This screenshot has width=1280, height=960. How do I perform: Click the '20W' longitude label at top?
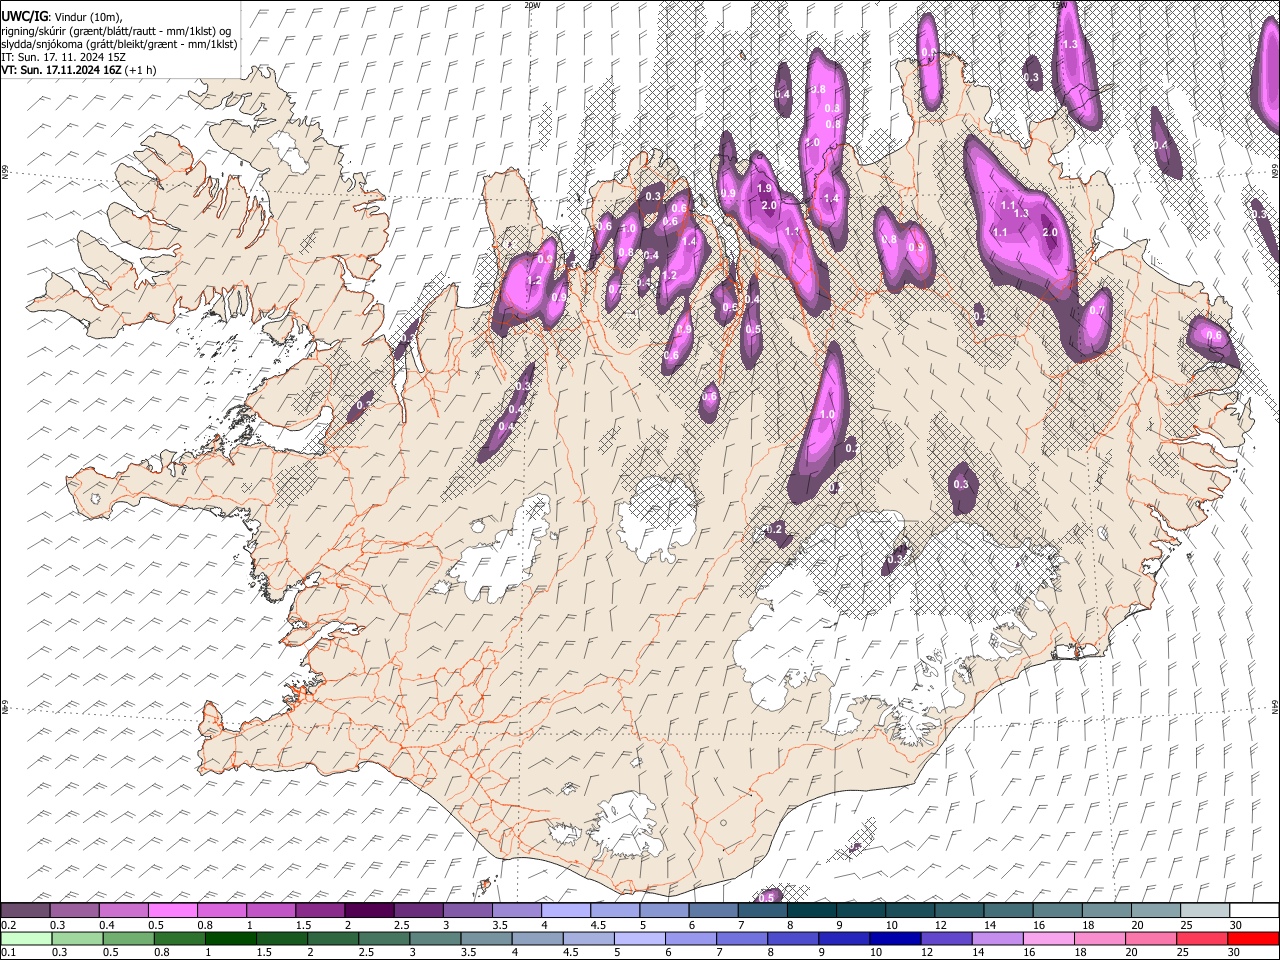click(532, 5)
